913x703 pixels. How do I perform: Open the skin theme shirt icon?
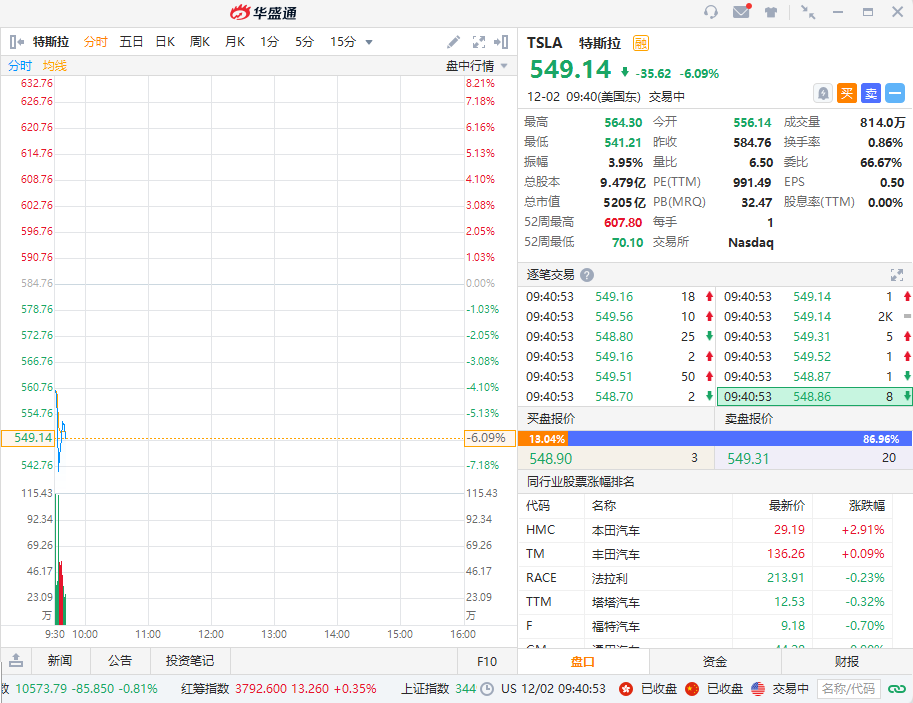771,13
